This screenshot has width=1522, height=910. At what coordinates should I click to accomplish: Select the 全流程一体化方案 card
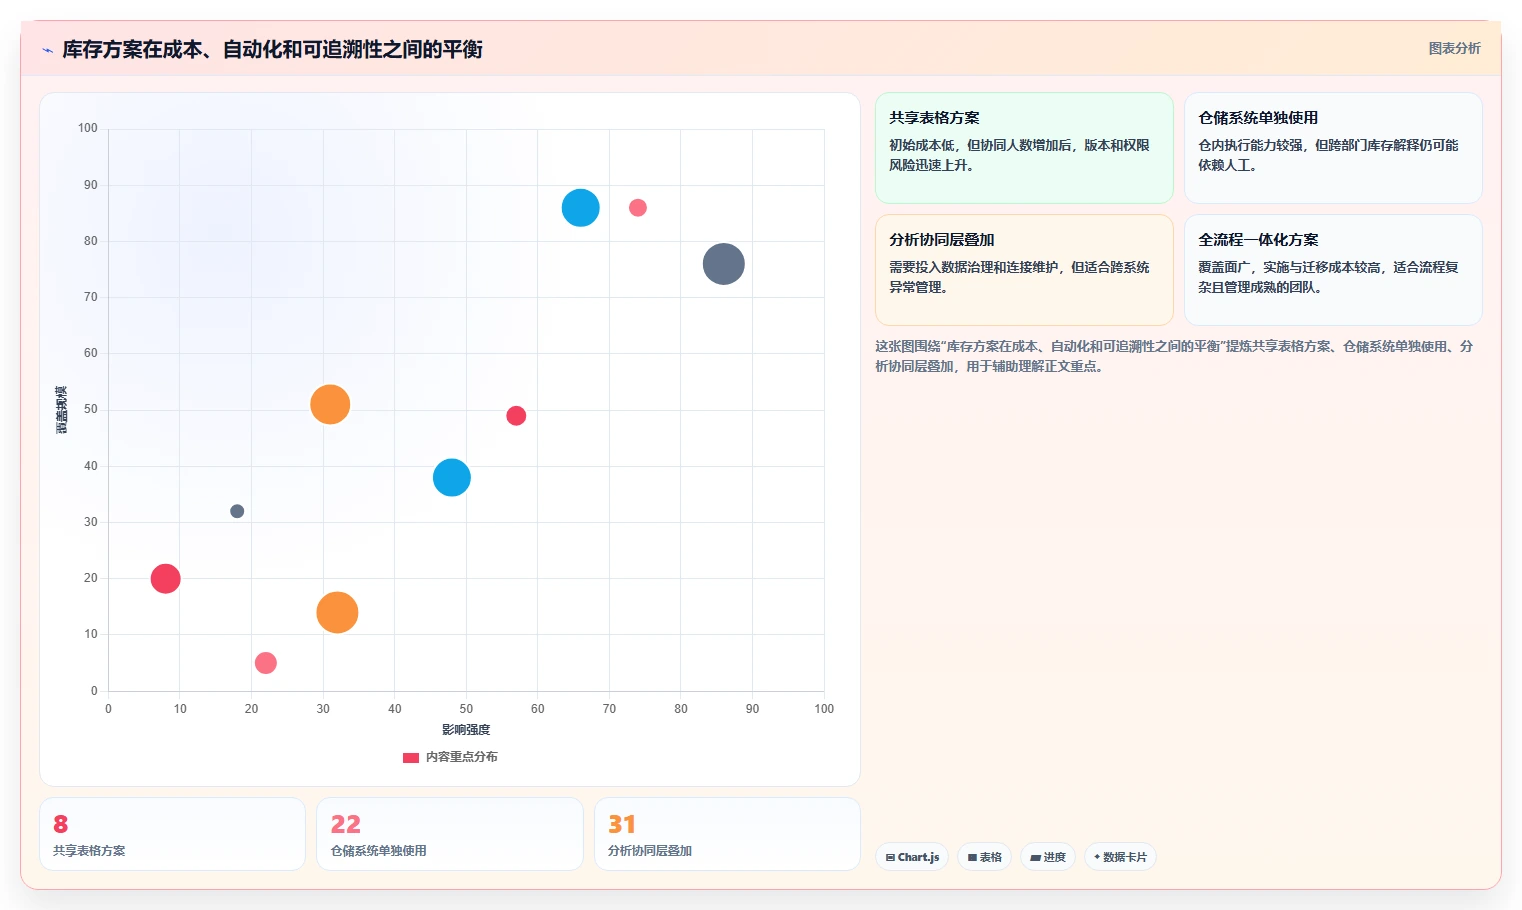point(1333,270)
